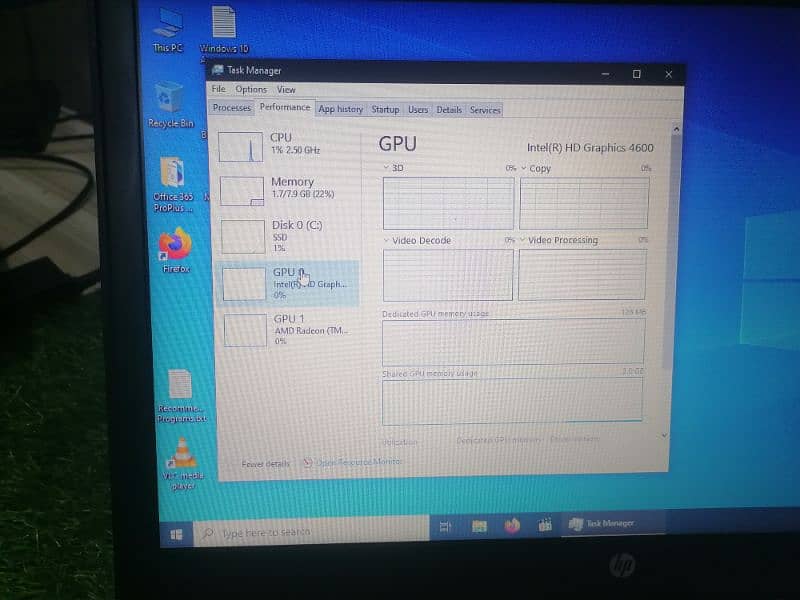The height and width of the screenshot is (600, 800).
Task: Open the Copy graph engine dropdown
Action: tap(524, 169)
